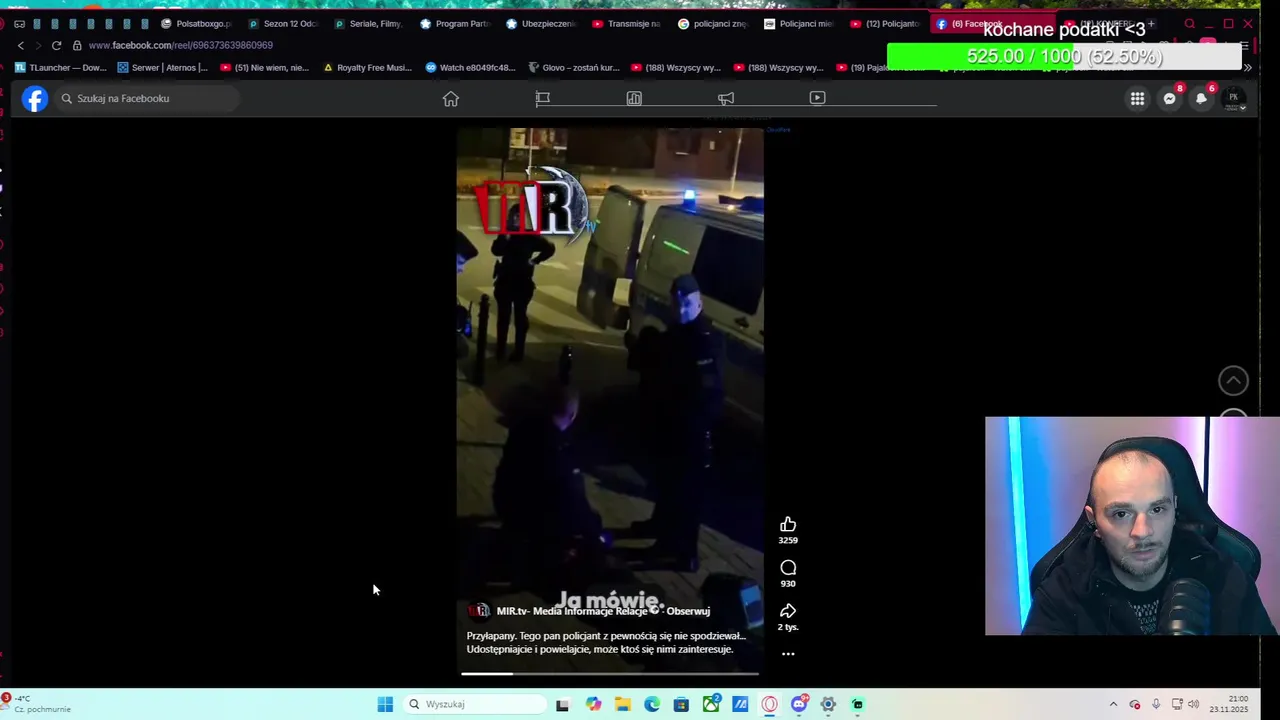This screenshot has height=720, width=1280.
Task: Click the MIR.tv page avatar
Action: 479,611
